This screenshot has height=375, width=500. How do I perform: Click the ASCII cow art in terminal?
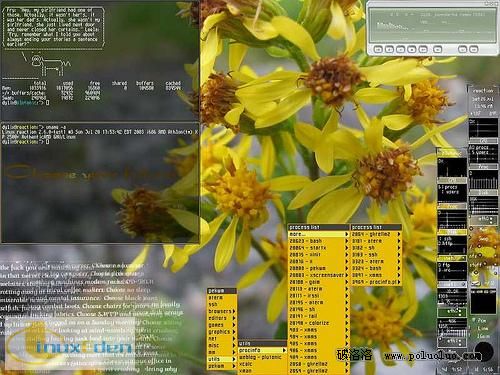pyautogui.click(x=51, y=65)
